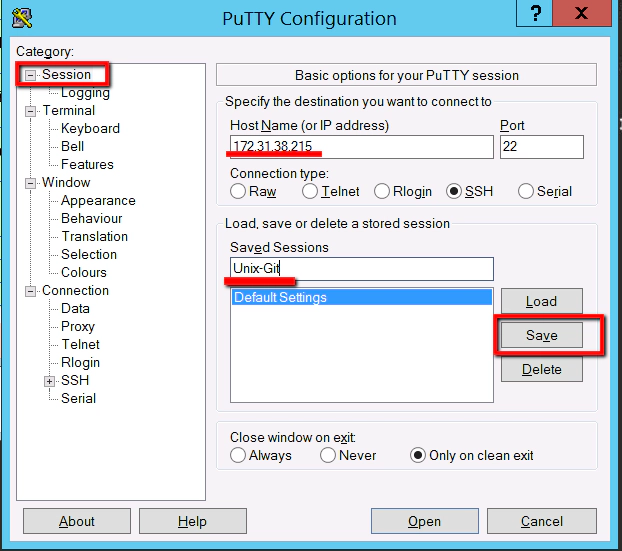
Task: Open the Colours settings category
Action: 84,273
